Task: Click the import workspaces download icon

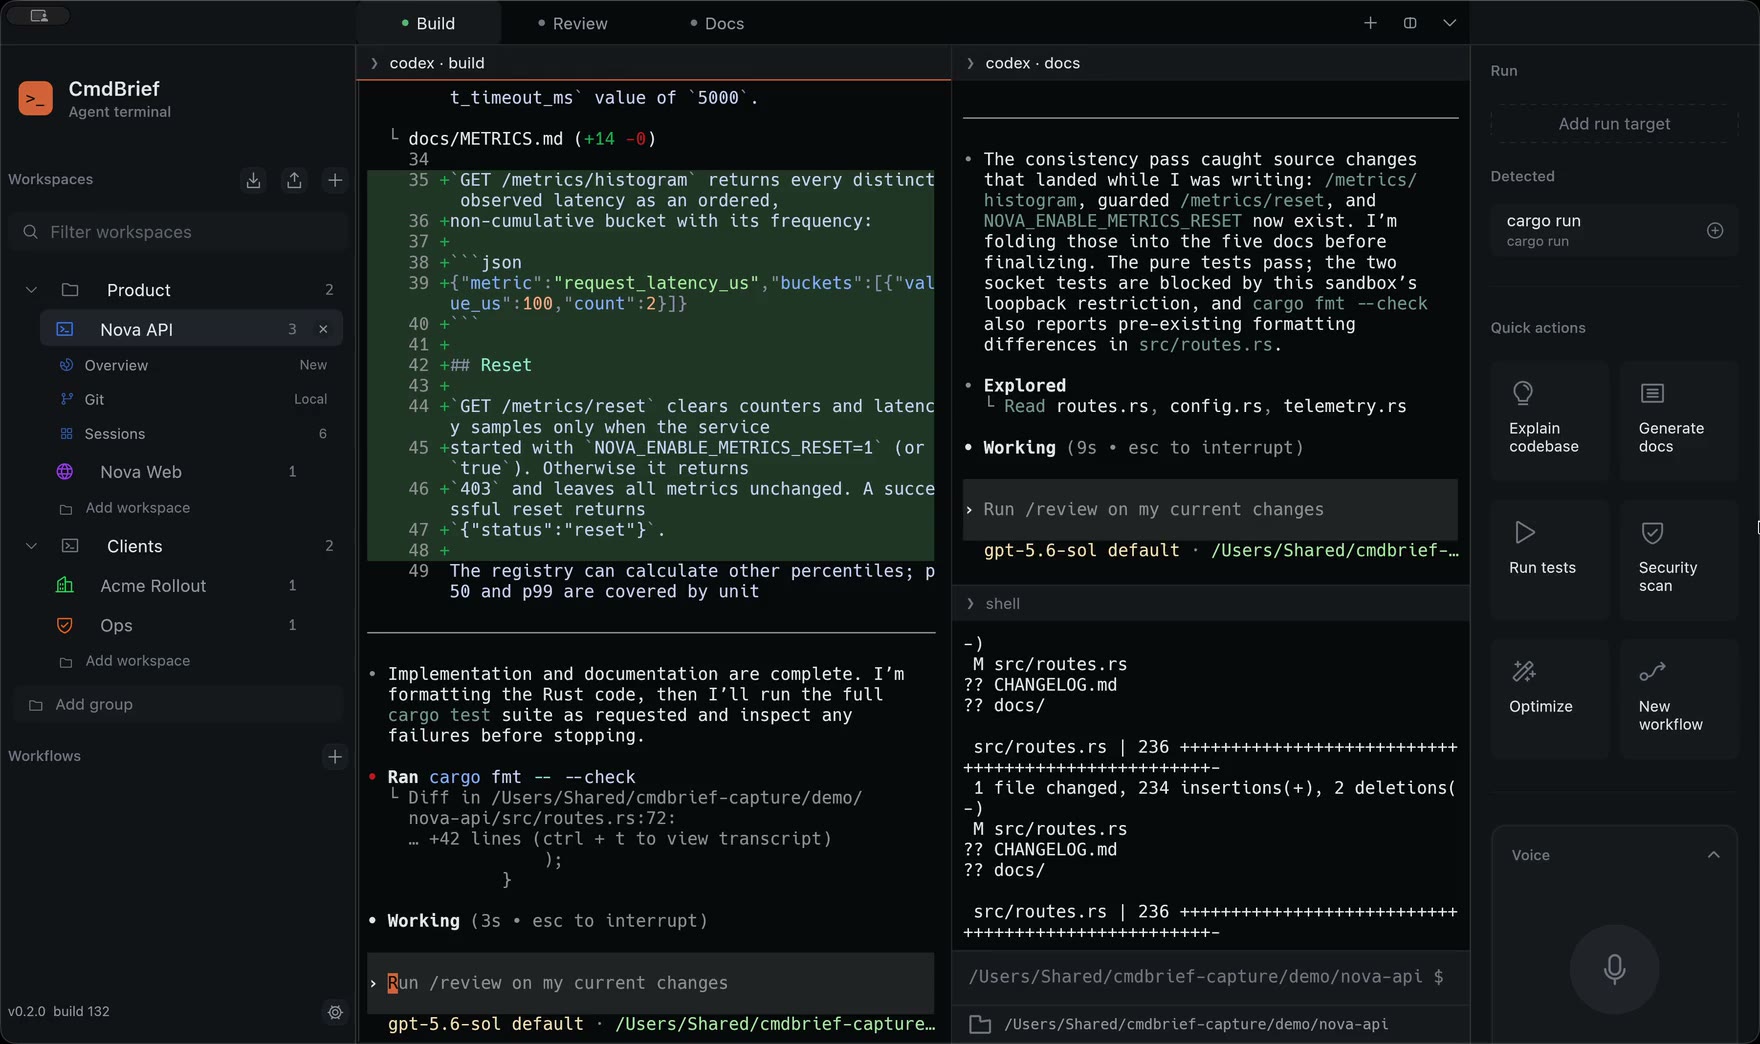Action: point(253,180)
